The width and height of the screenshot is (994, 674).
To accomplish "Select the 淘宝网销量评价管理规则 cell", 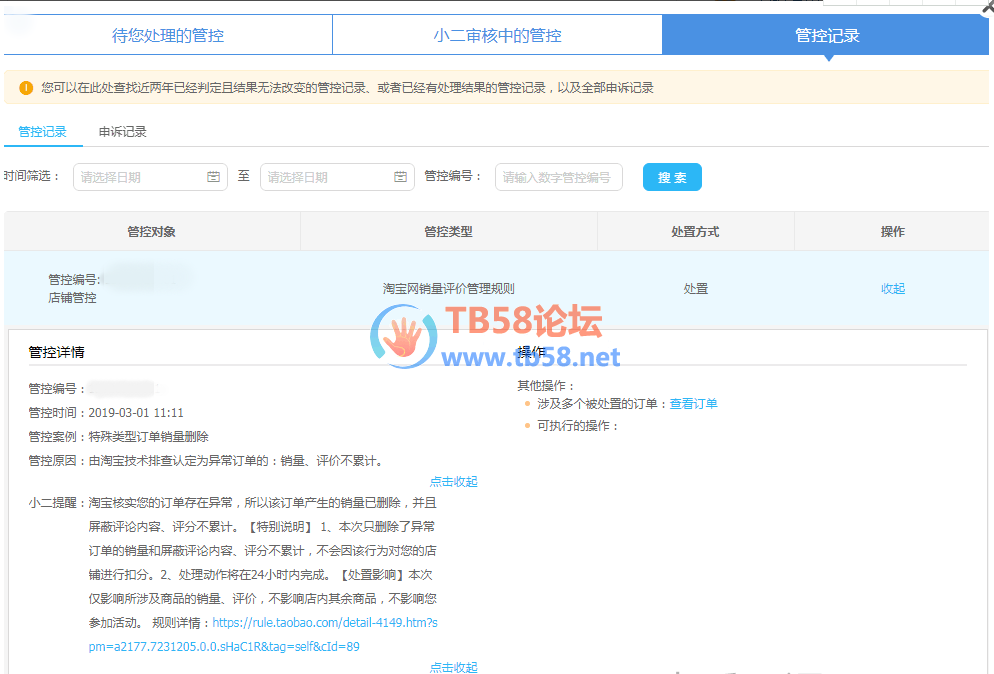I will click(449, 288).
